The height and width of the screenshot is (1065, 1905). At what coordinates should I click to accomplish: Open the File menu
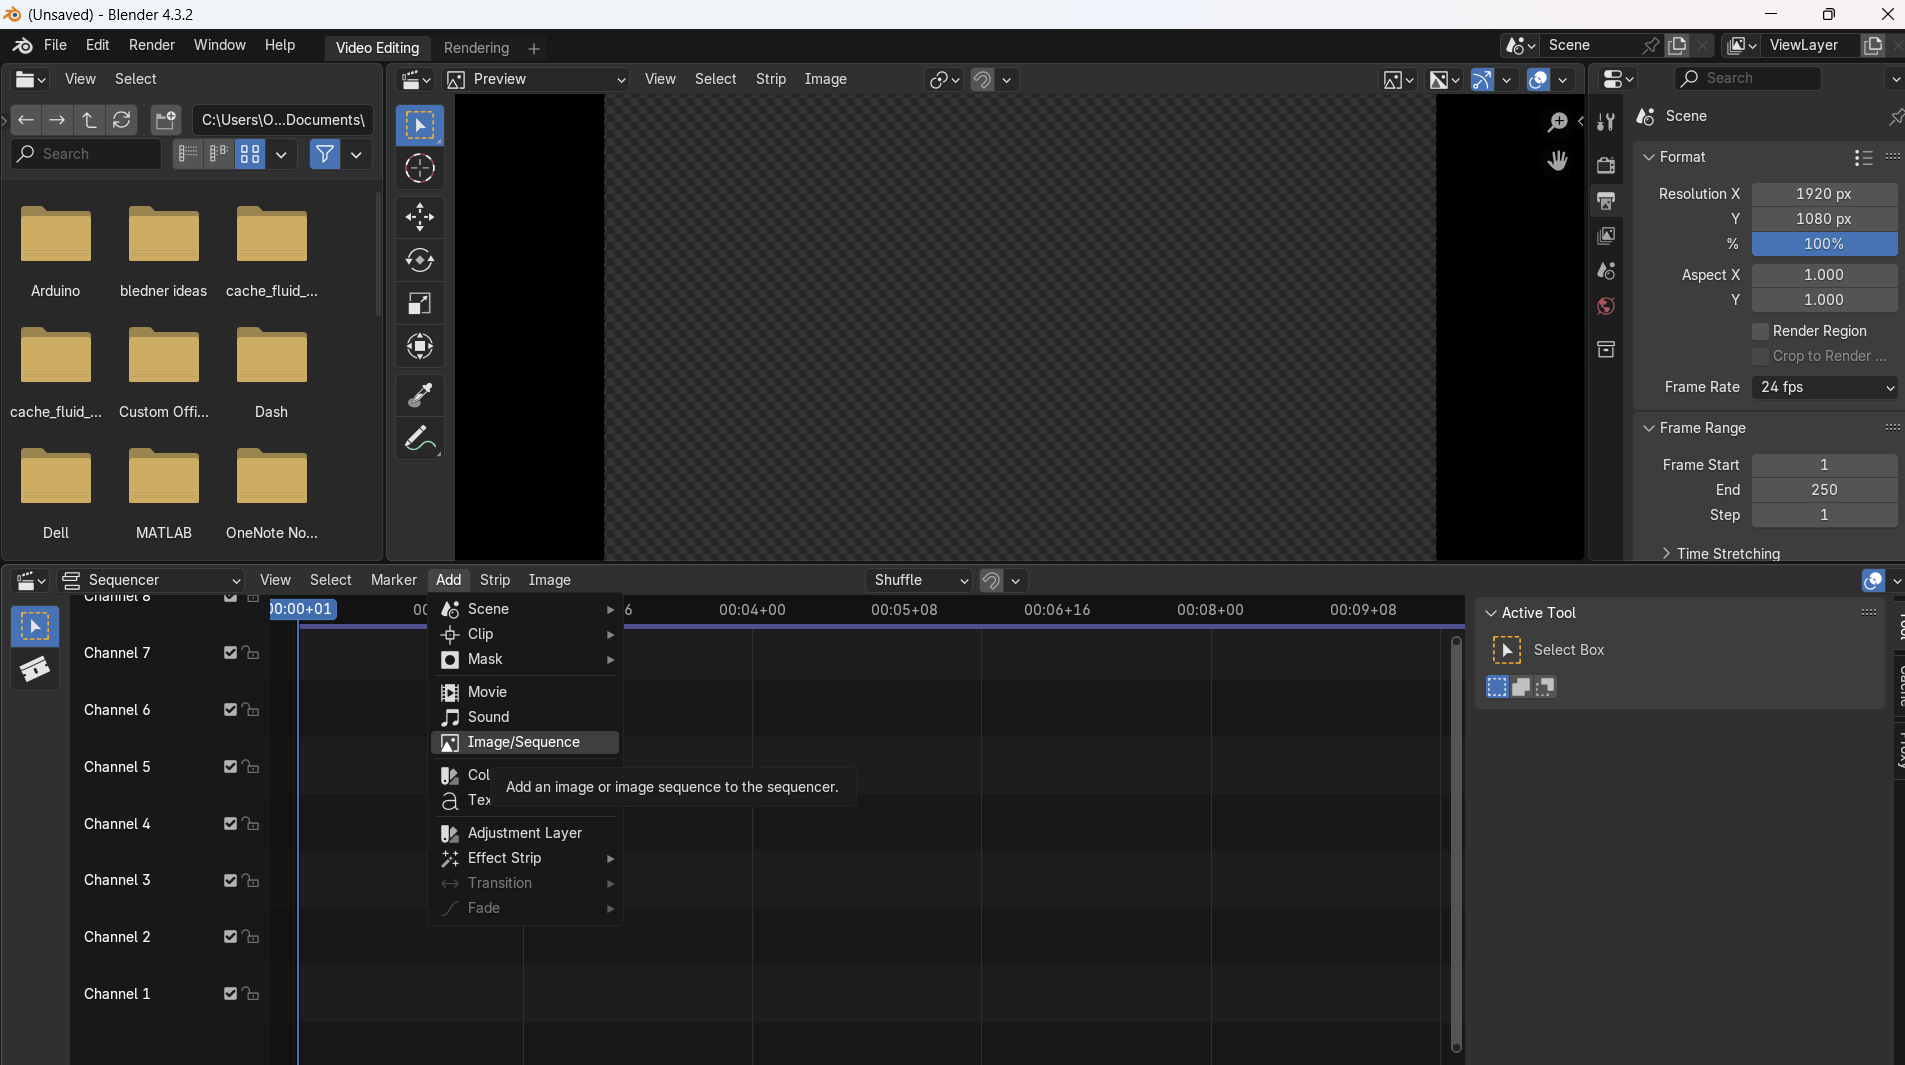(x=55, y=45)
